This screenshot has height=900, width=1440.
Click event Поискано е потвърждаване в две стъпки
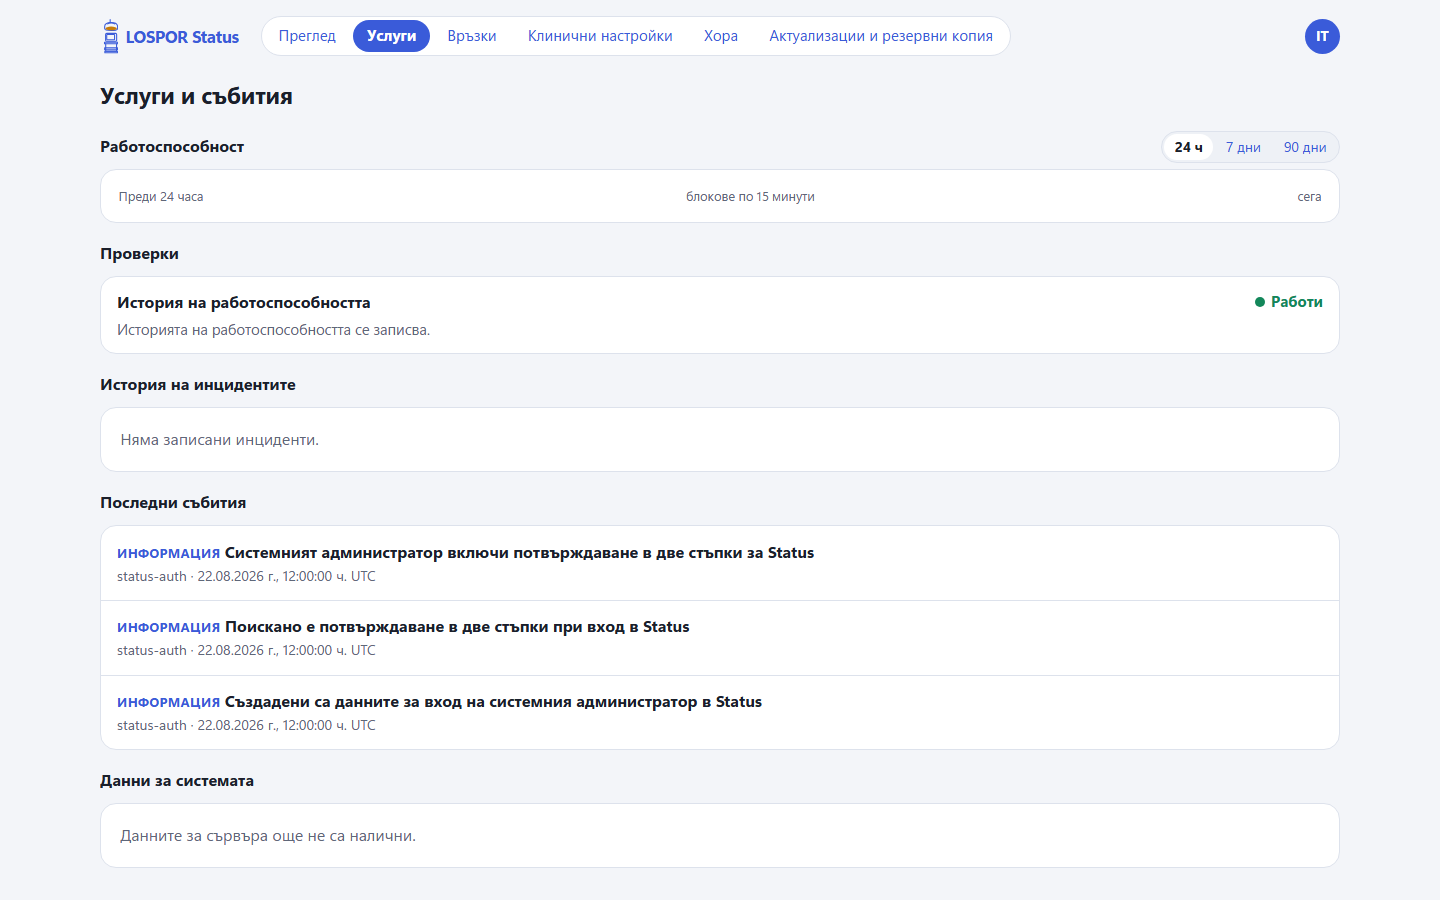[720, 638]
